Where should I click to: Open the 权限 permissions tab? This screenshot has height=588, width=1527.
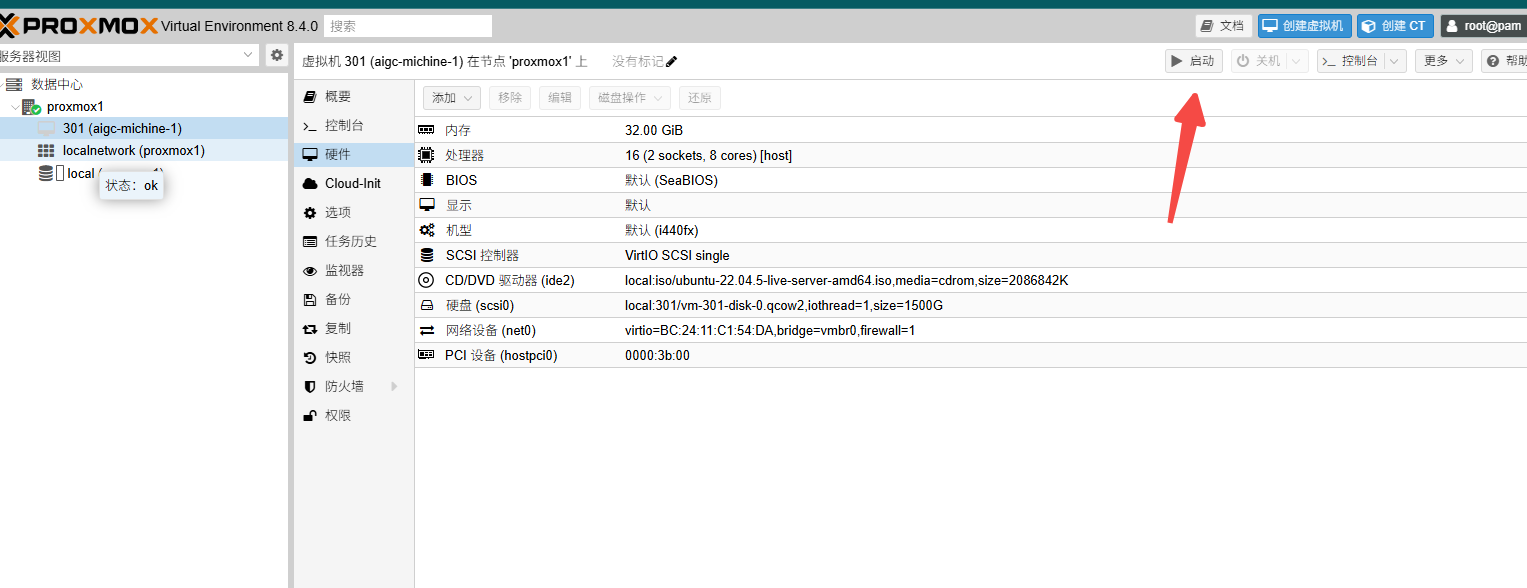354,415
